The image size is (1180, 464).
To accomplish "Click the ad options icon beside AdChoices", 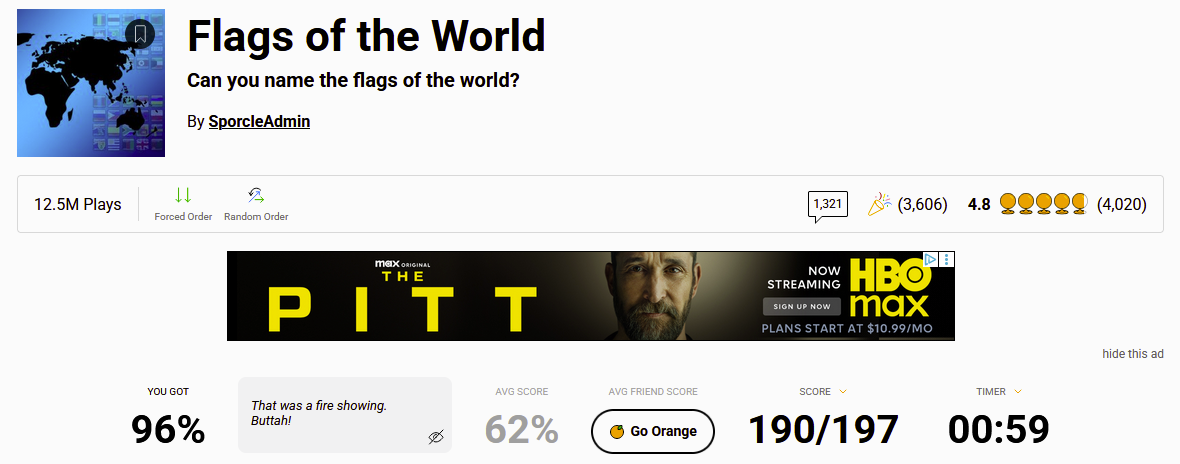I will [947, 260].
